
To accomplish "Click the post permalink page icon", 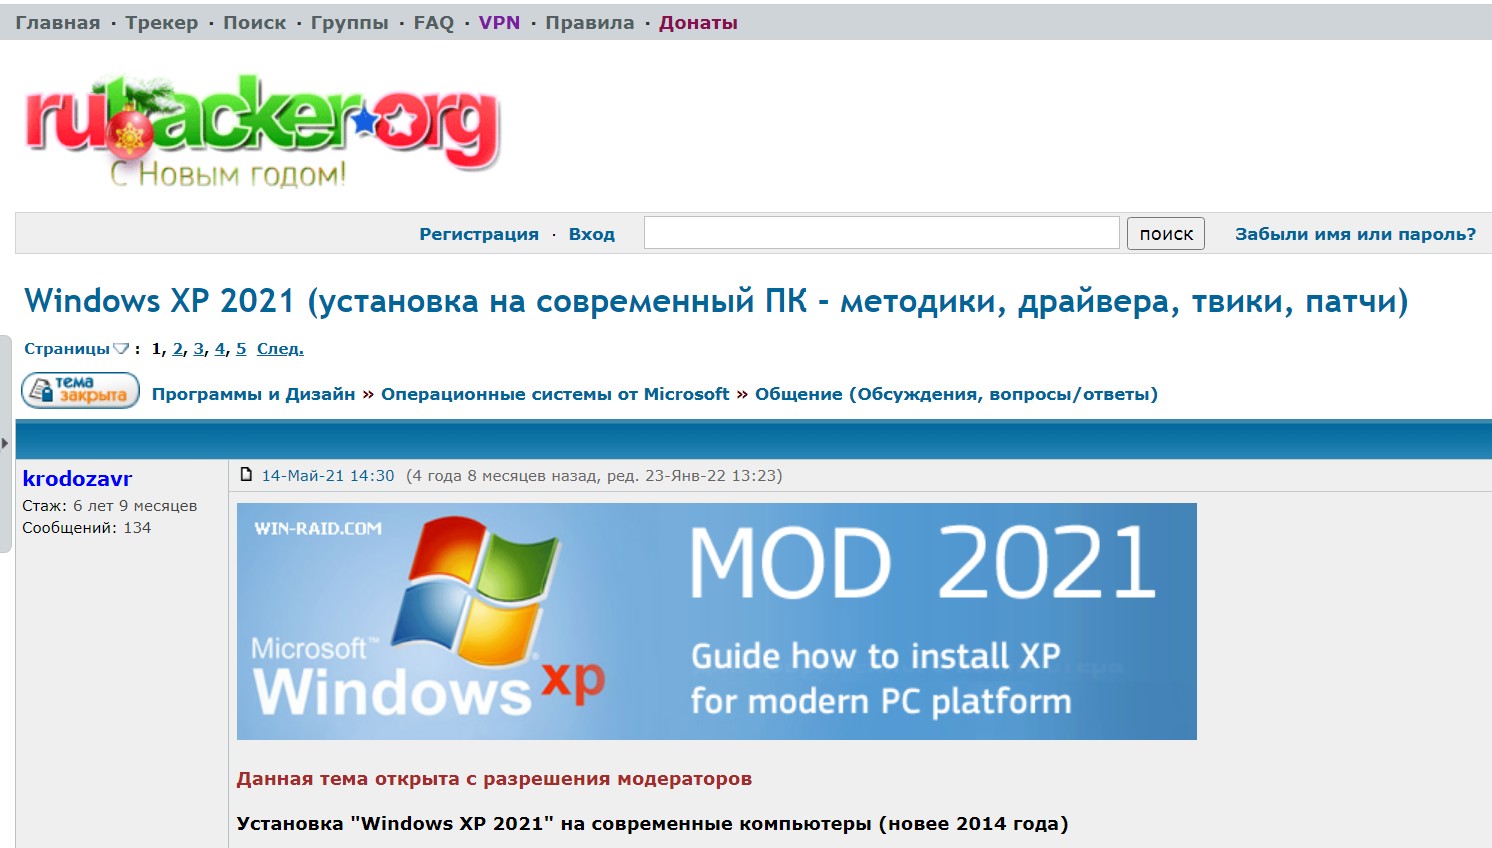I will (246, 475).
